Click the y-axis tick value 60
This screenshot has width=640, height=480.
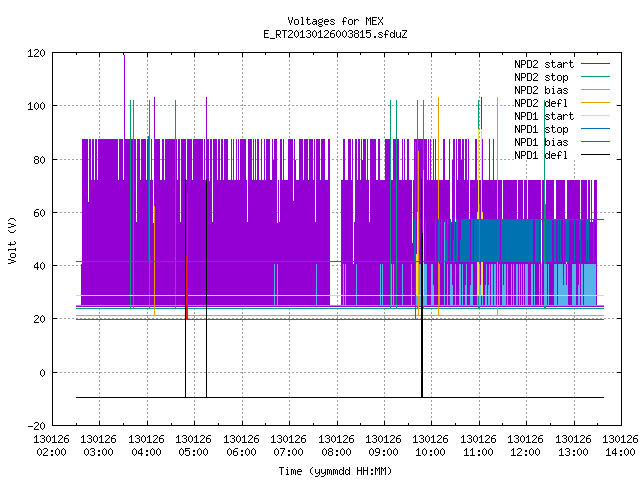(x=39, y=213)
